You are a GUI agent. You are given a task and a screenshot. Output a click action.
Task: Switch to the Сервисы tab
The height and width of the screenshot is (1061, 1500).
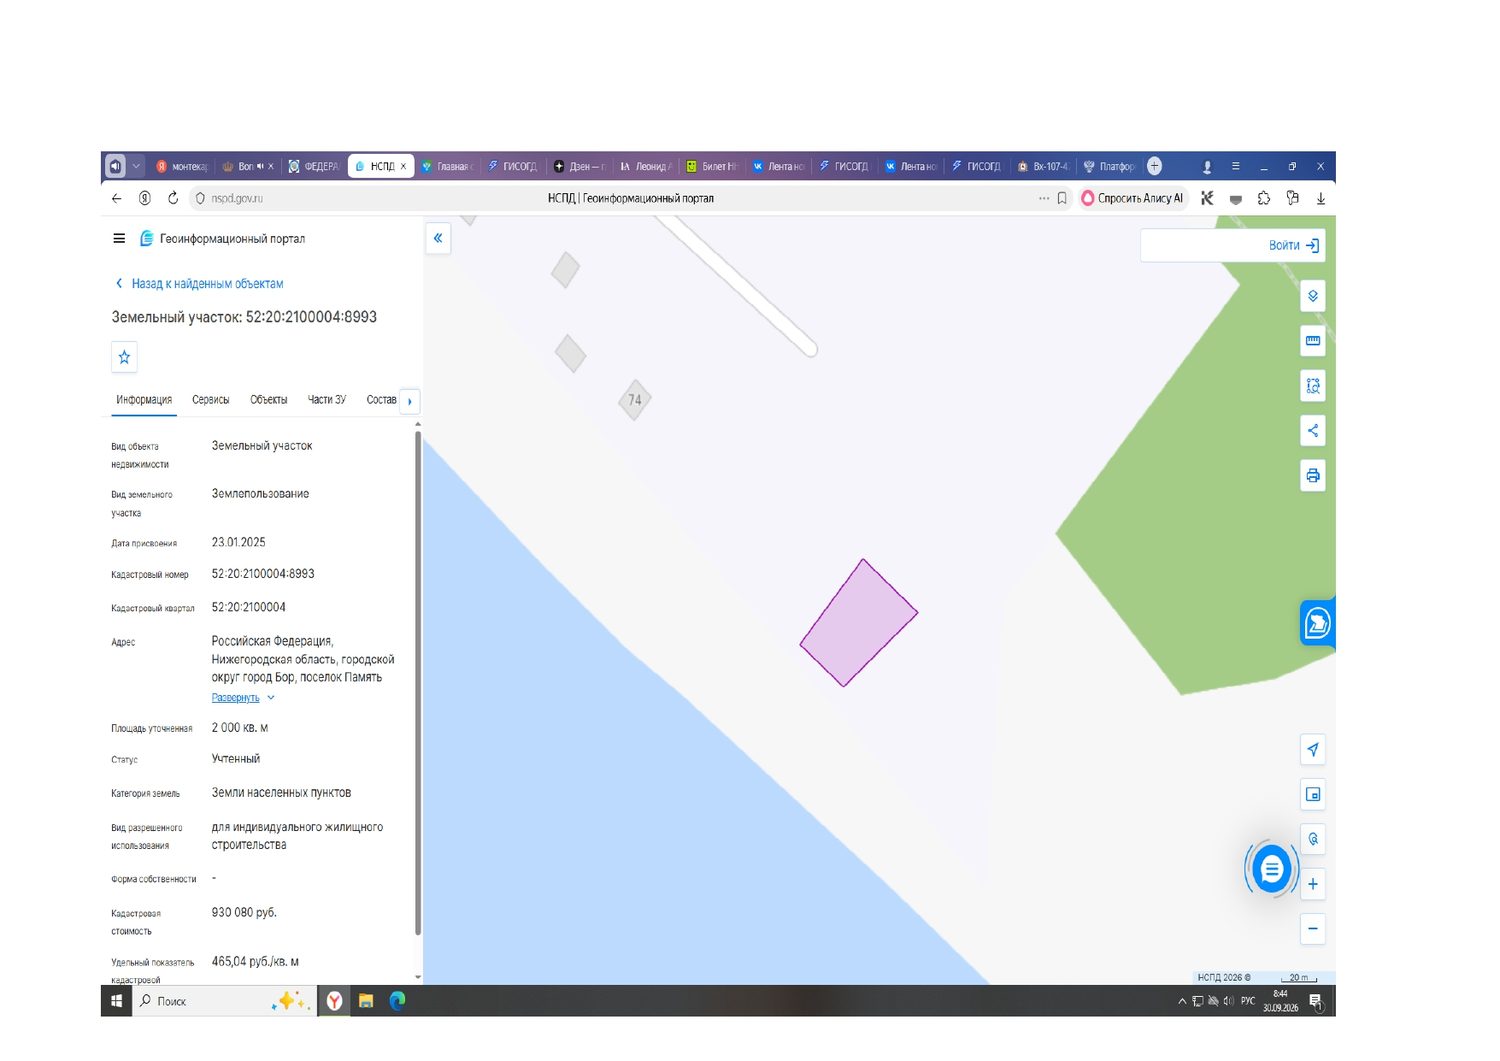[x=211, y=400]
